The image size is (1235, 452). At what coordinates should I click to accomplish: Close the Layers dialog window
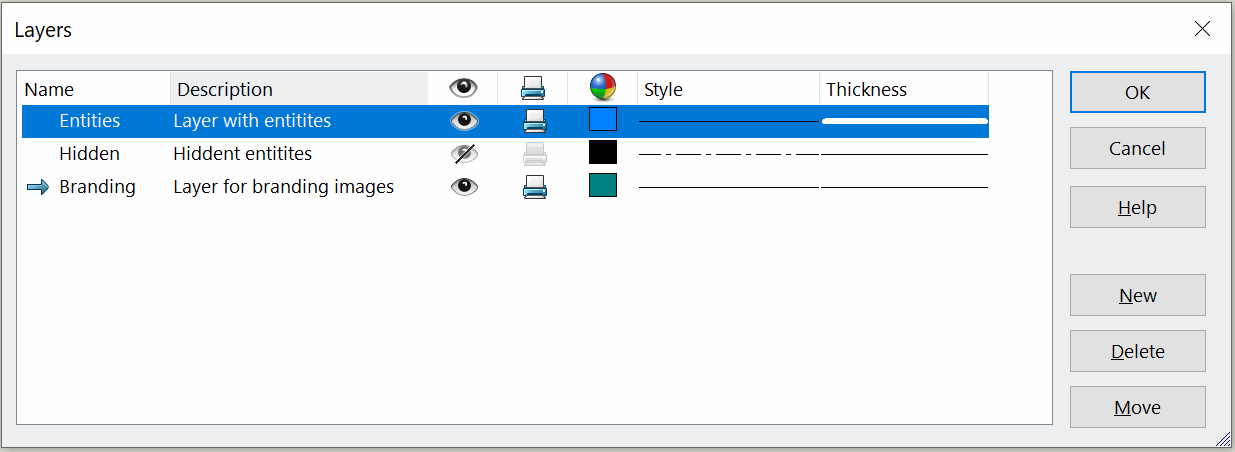click(x=1202, y=29)
